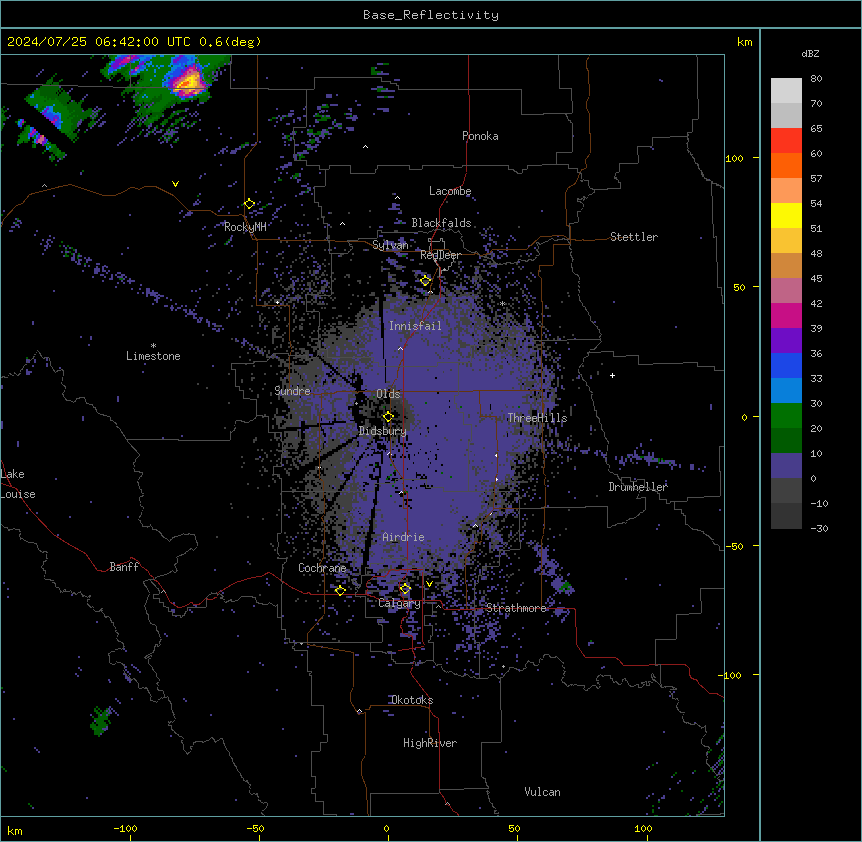The image size is (862, 842).
Task: Select the Blackfalds label on map
Action: pyautogui.click(x=441, y=223)
